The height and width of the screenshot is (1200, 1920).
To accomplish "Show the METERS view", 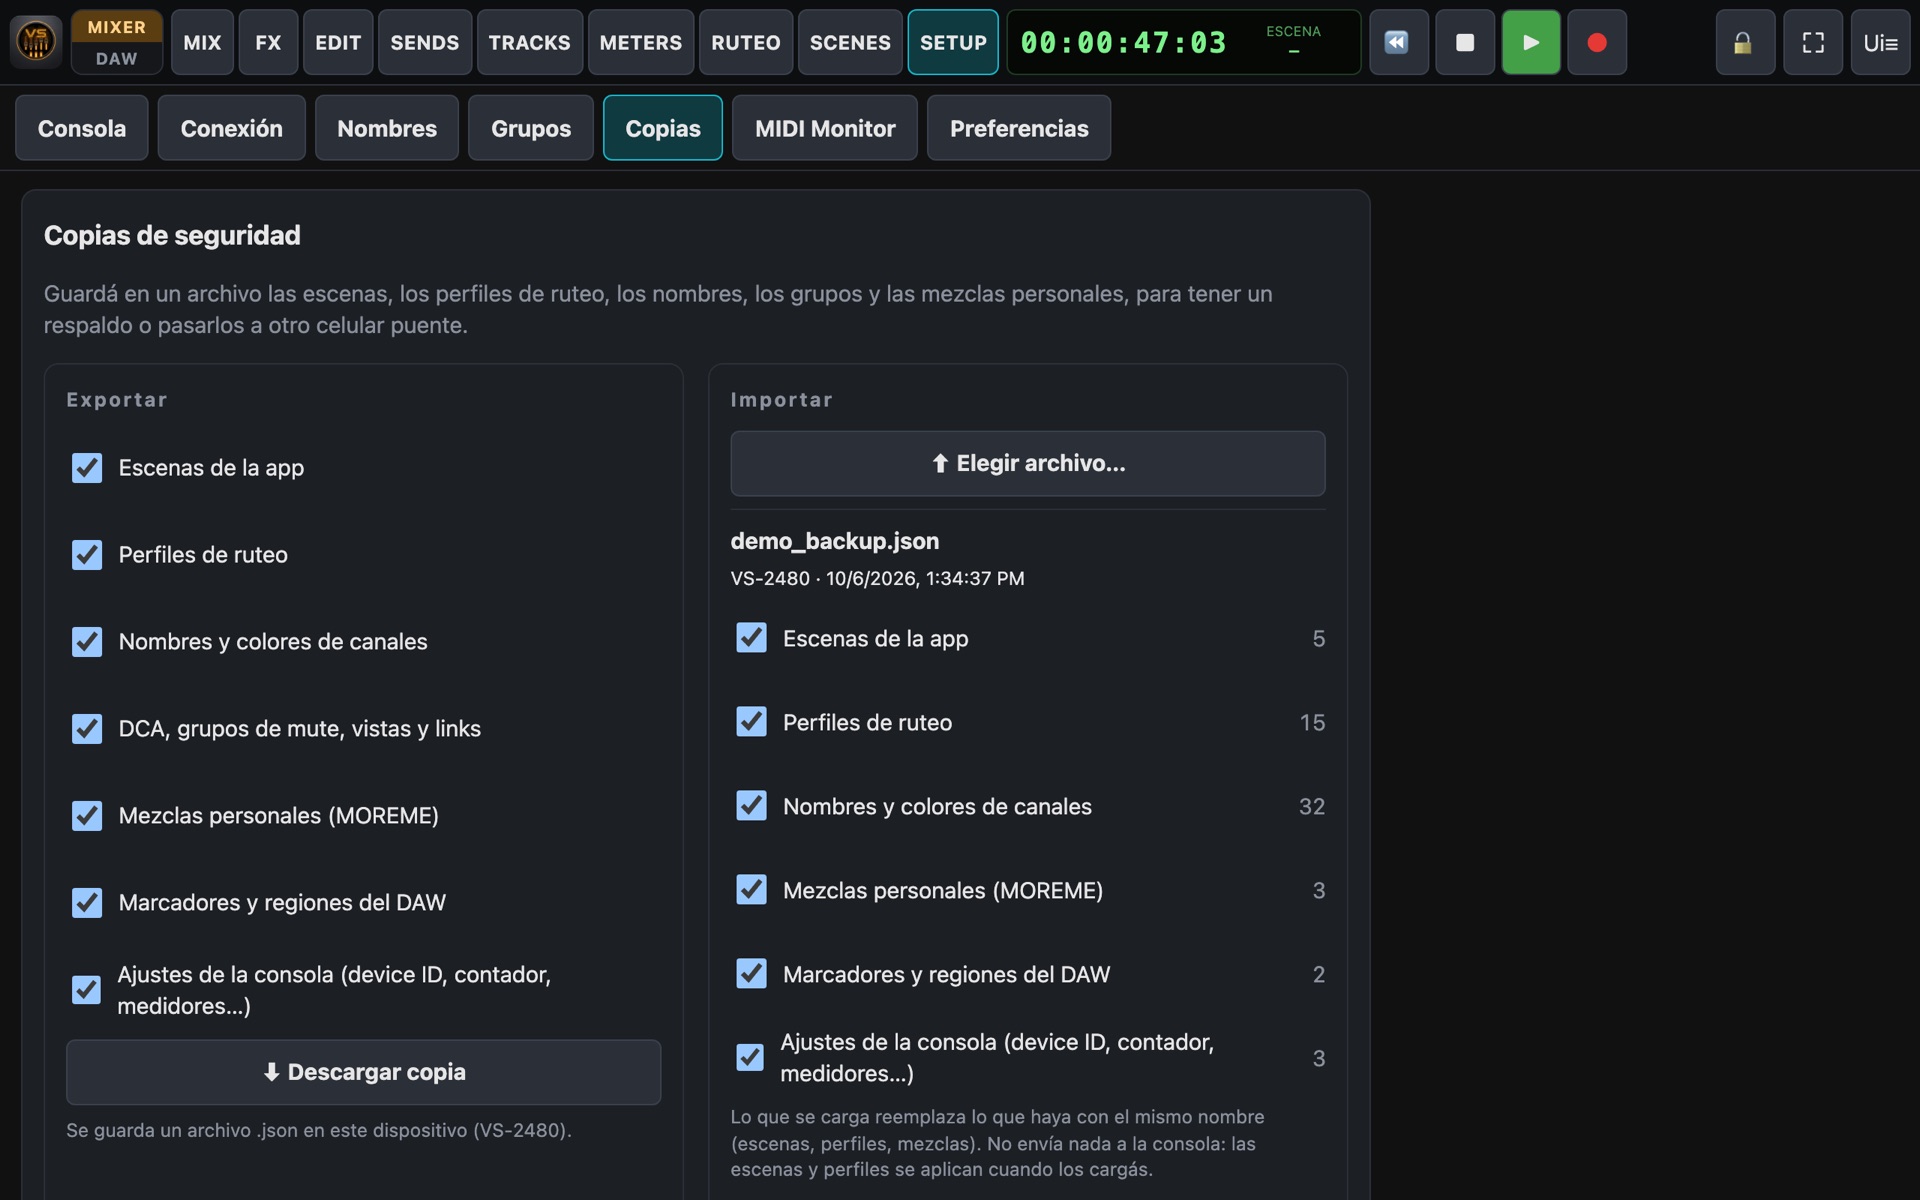I will pos(641,42).
